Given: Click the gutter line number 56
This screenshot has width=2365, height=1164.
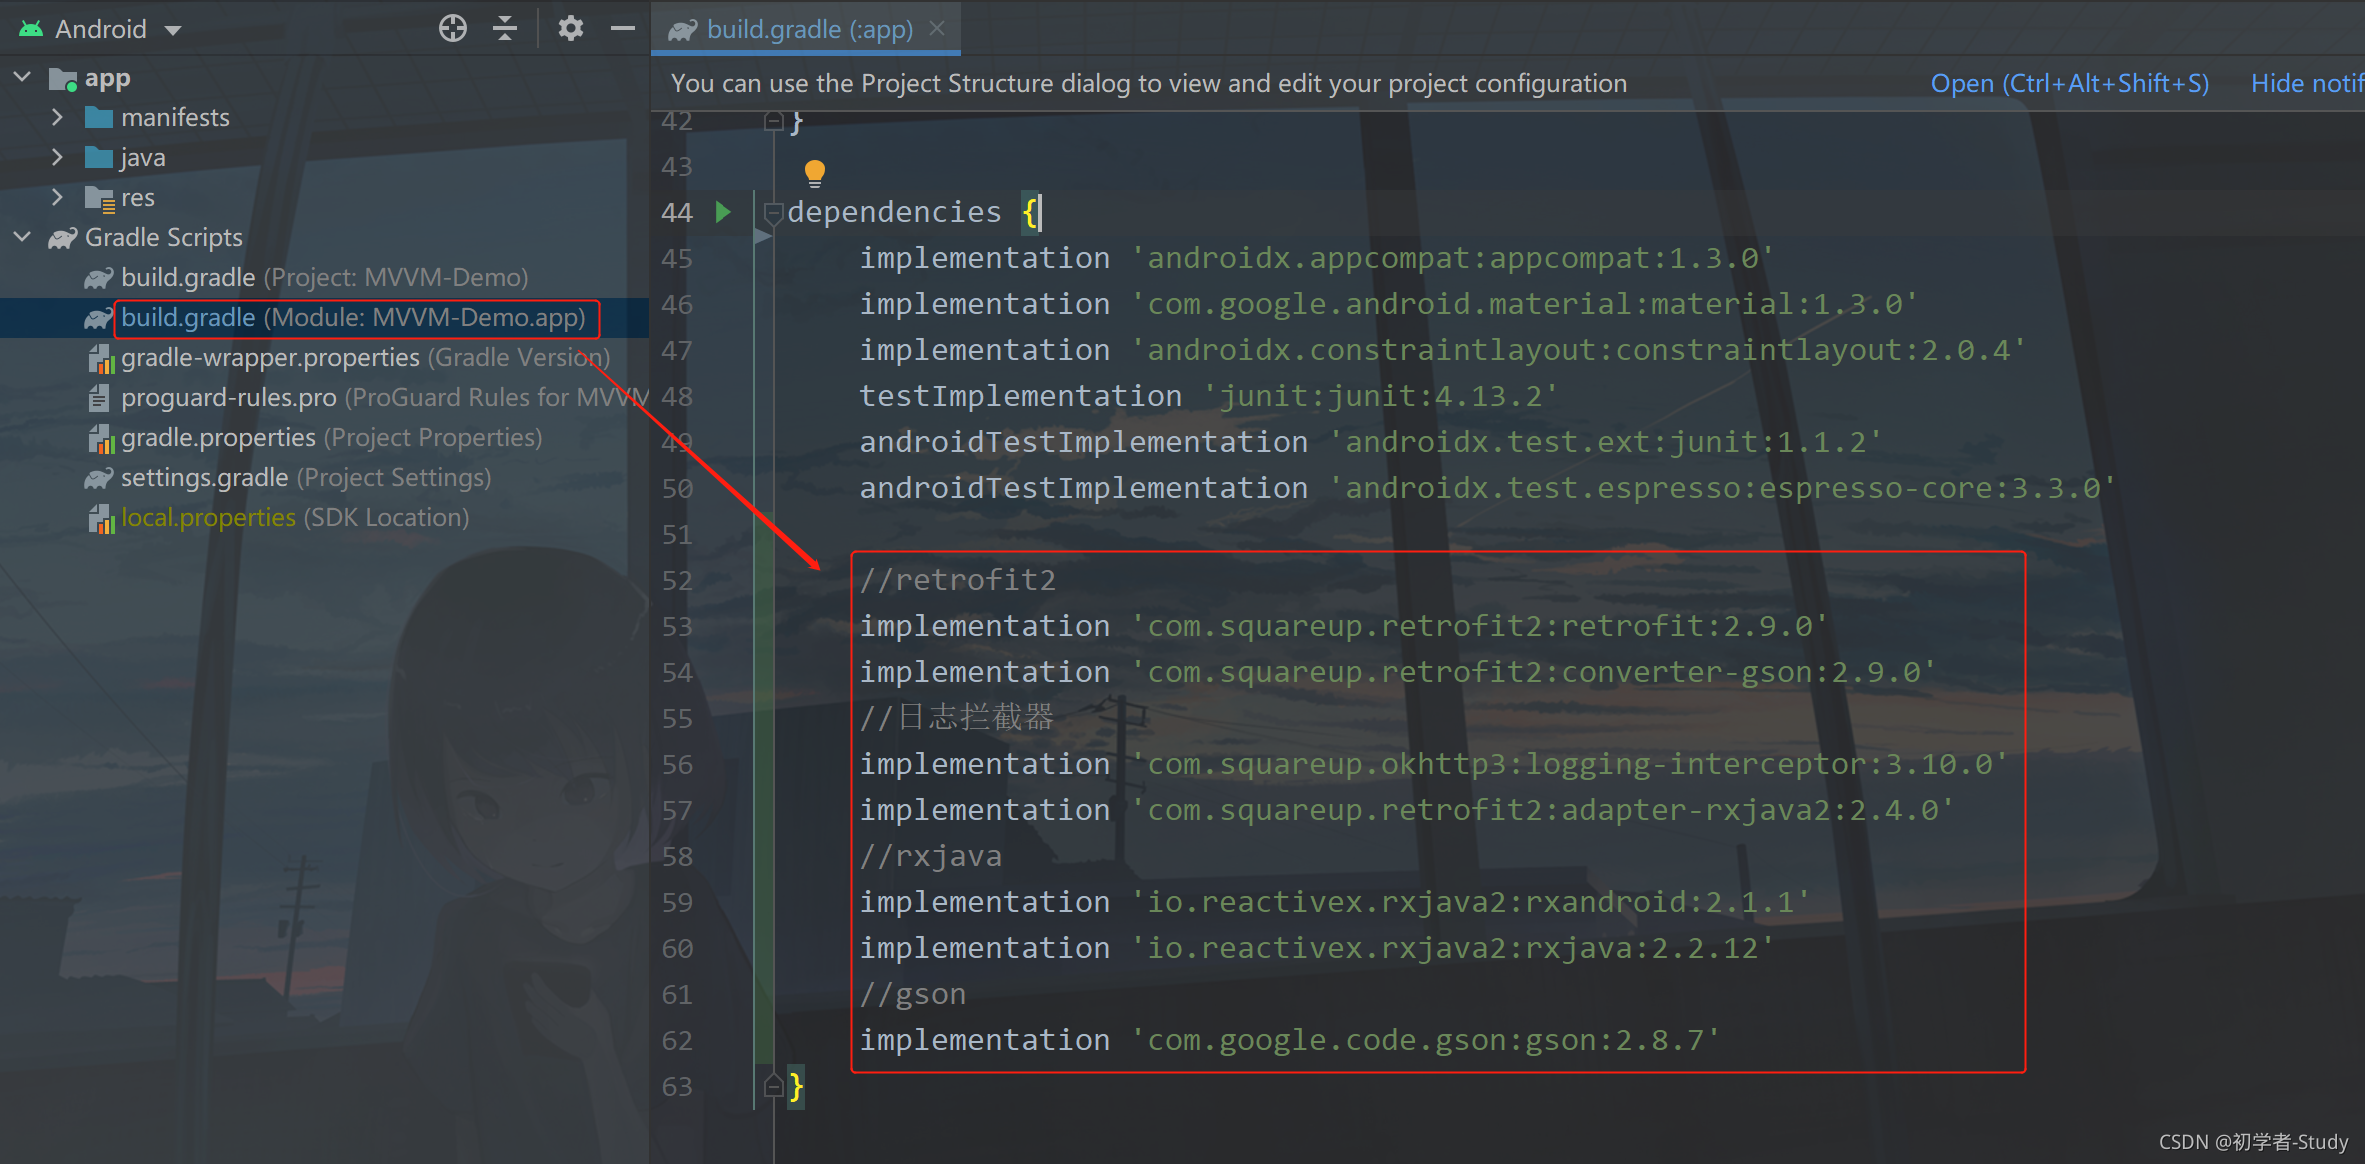Looking at the screenshot, I should (x=677, y=764).
